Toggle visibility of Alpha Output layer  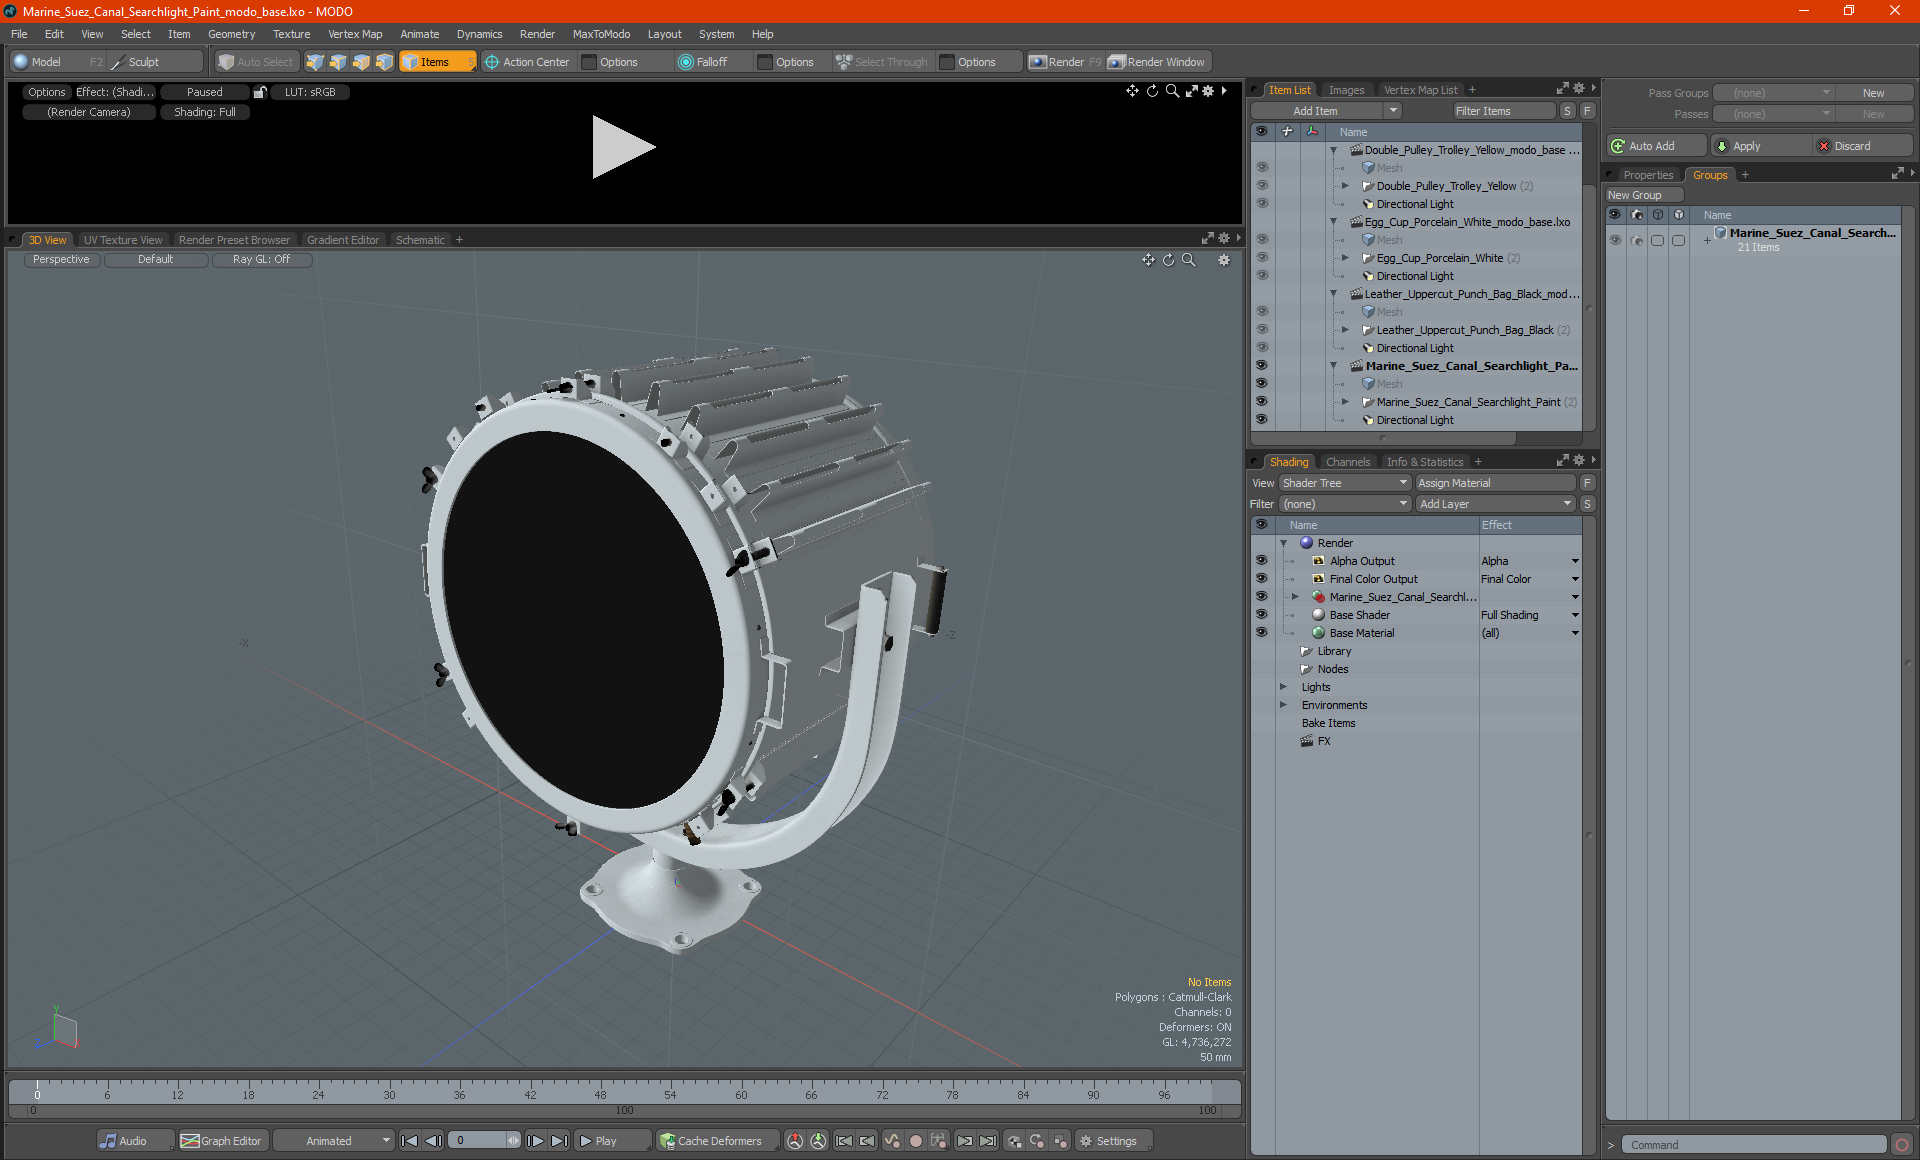(1261, 561)
